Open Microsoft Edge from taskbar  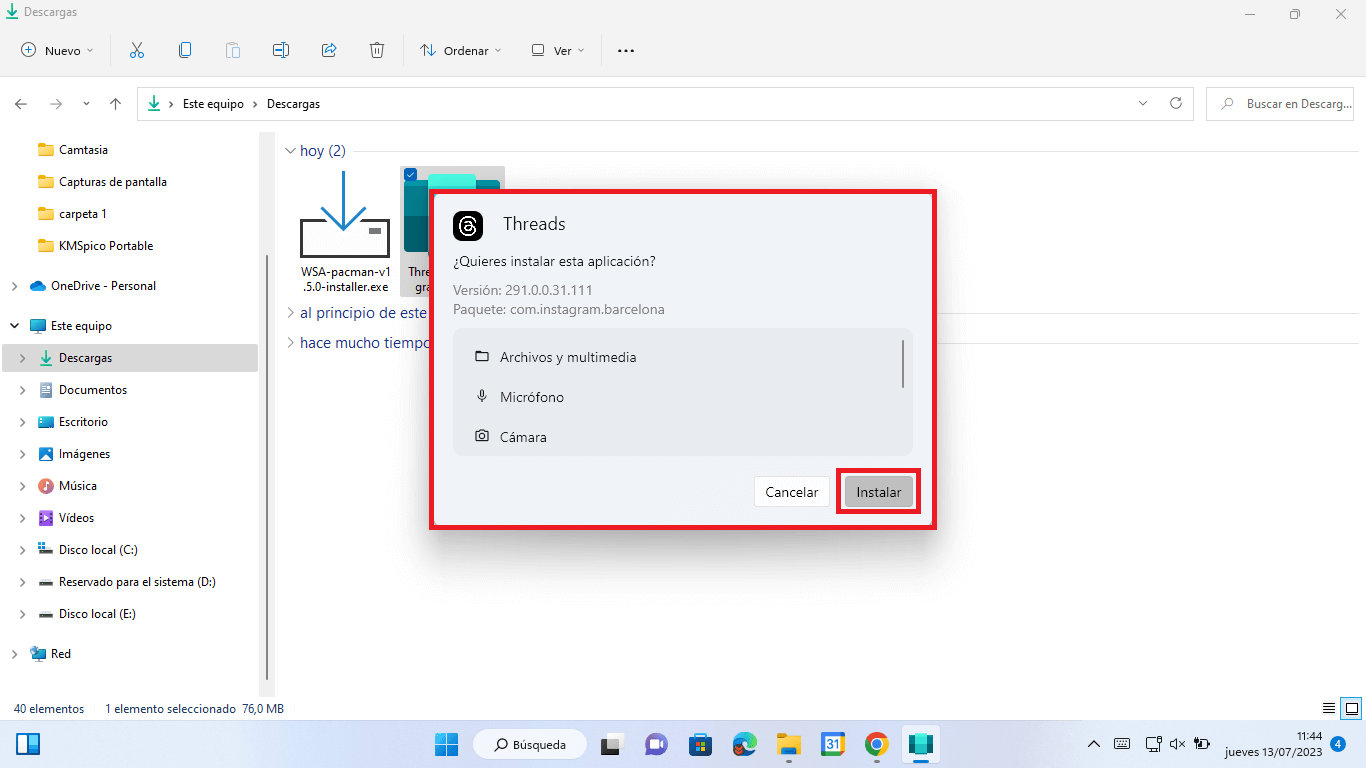pos(744,744)
